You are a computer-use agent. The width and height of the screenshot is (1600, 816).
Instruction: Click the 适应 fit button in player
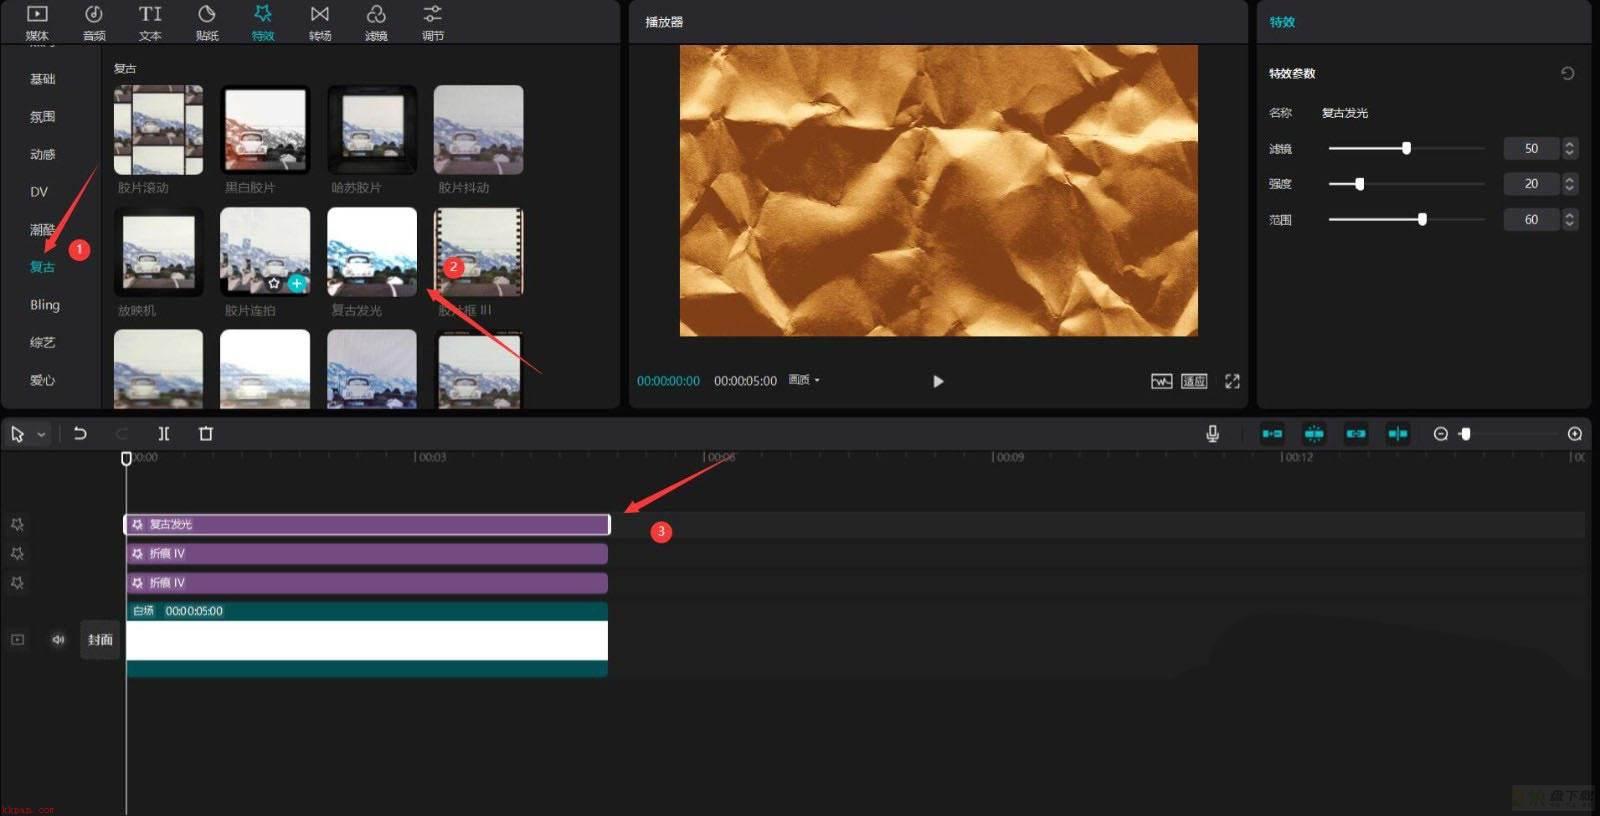coord(1194,381)
